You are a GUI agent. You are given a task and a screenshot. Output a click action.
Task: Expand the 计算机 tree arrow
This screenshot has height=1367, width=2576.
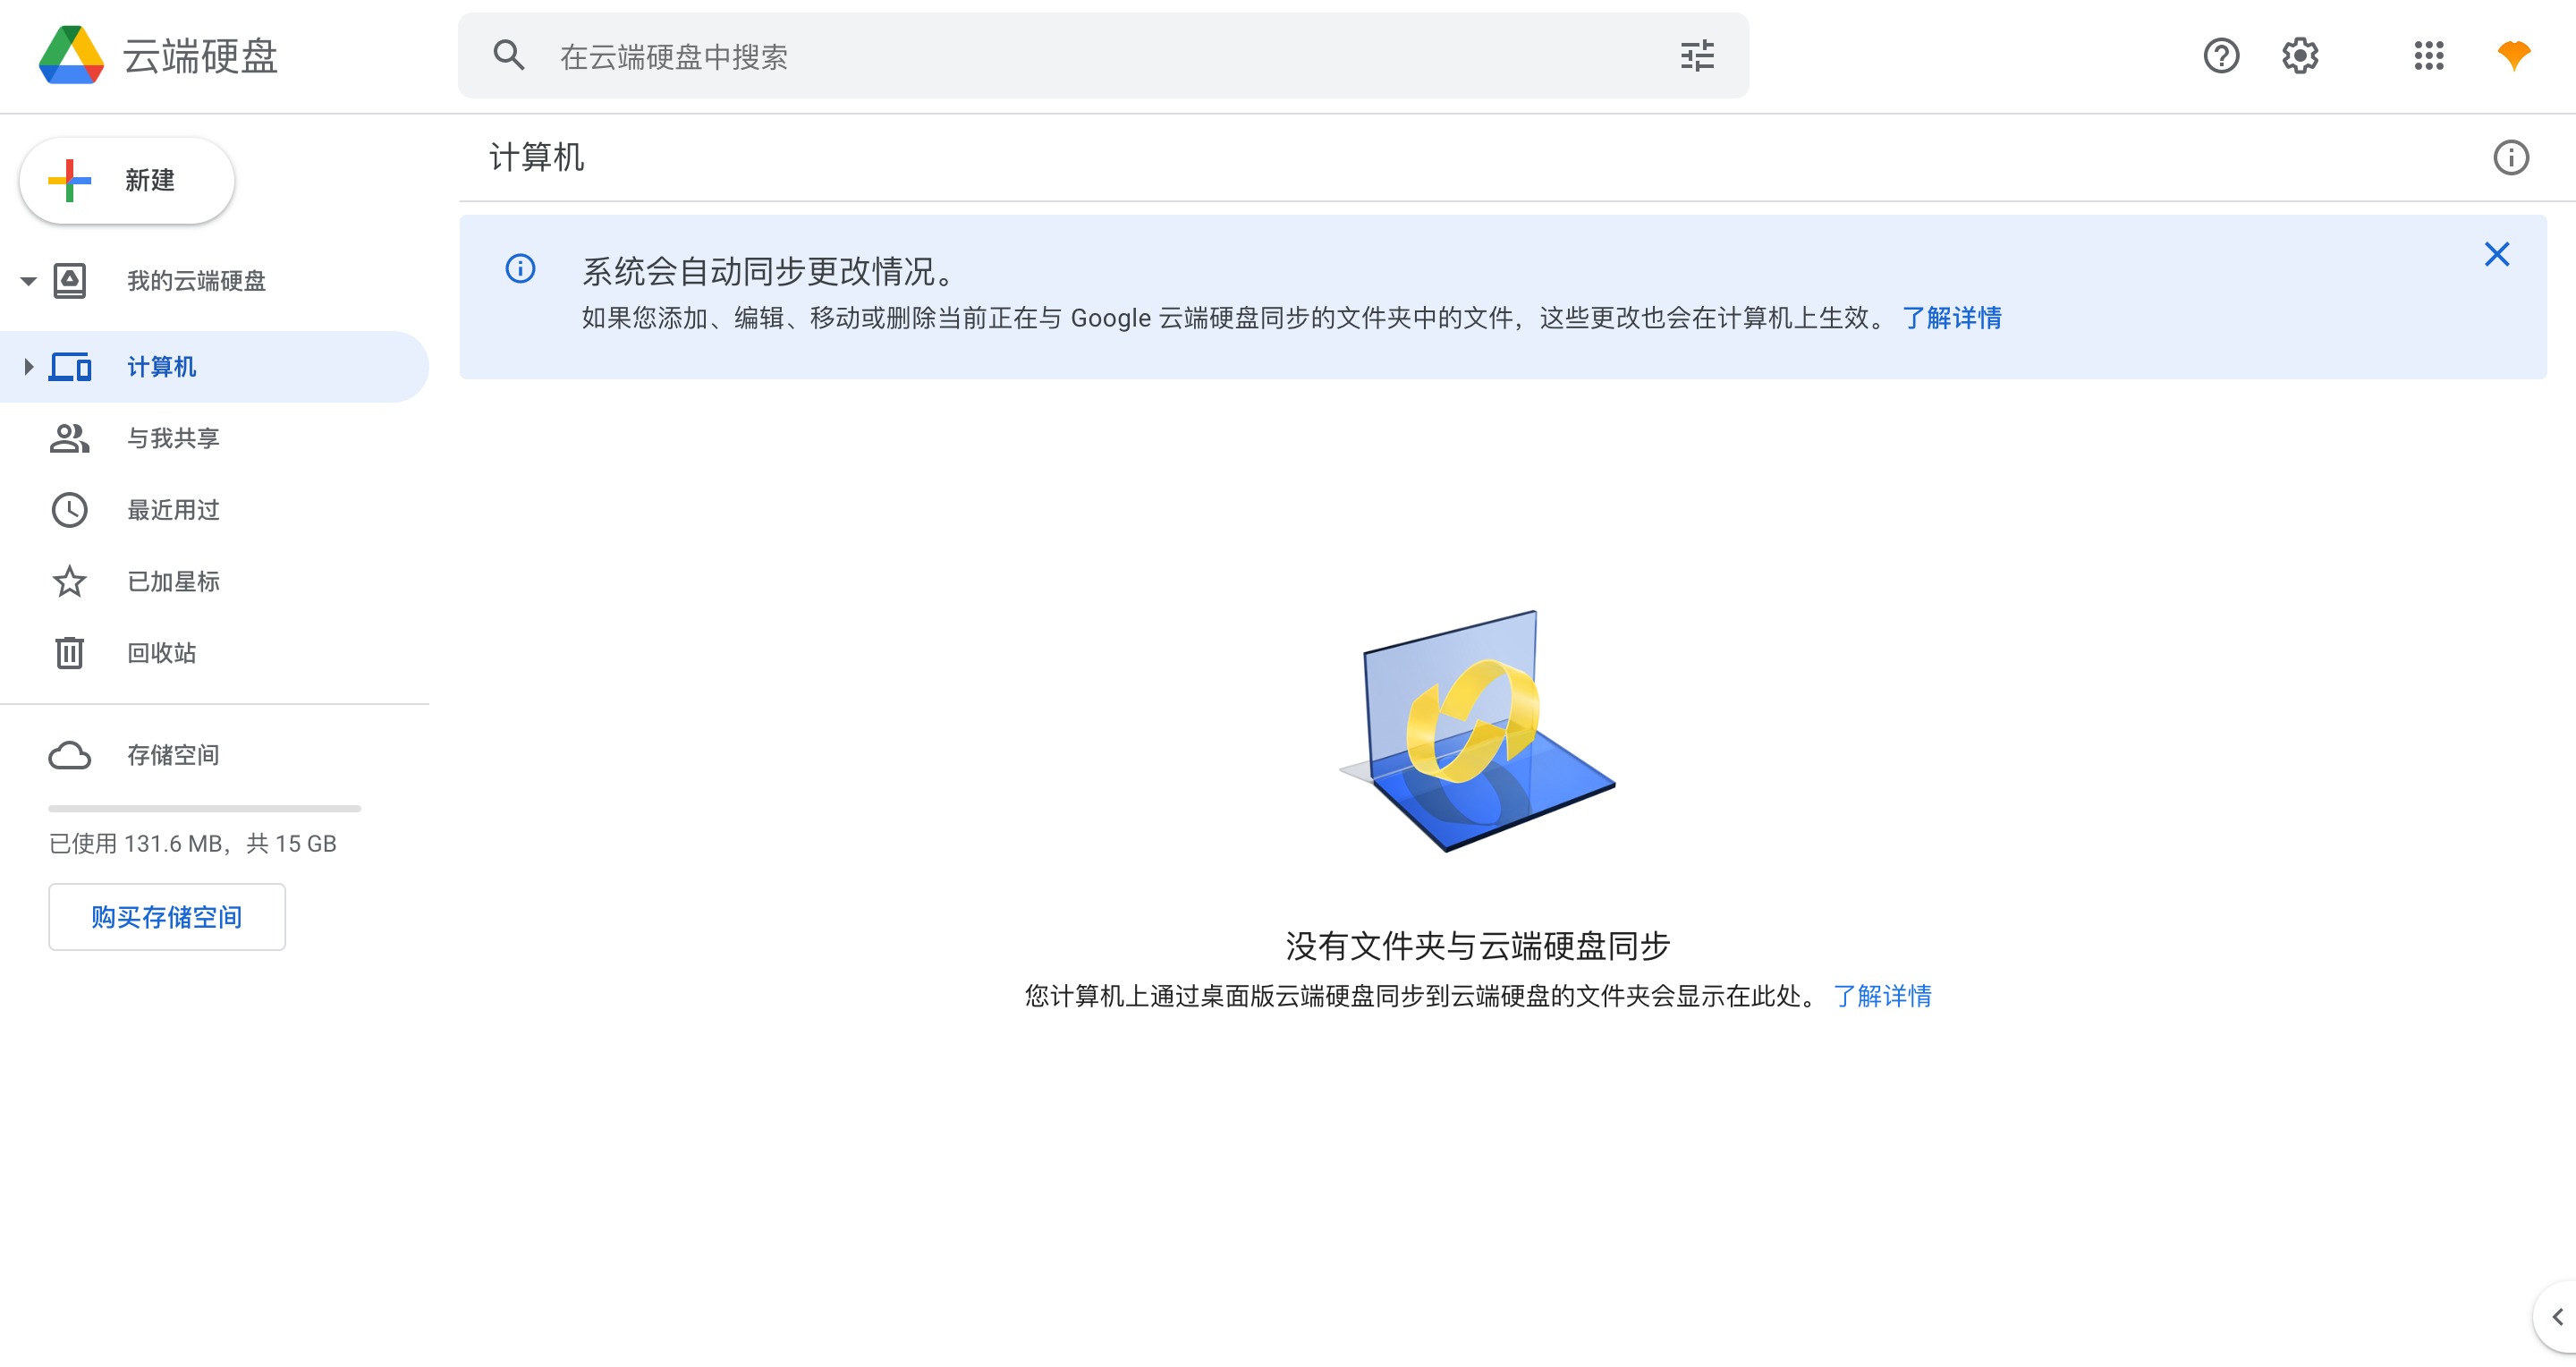tap(28, 367)
